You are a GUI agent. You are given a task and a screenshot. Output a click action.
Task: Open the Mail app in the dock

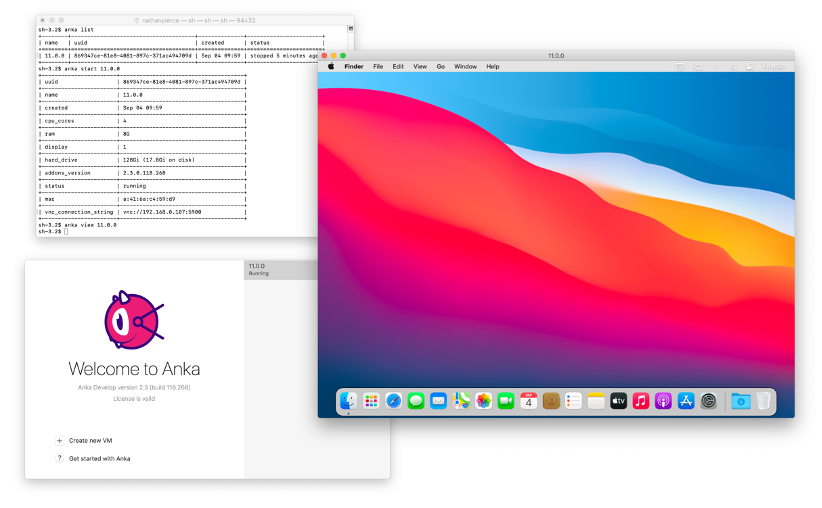point(438,401)
